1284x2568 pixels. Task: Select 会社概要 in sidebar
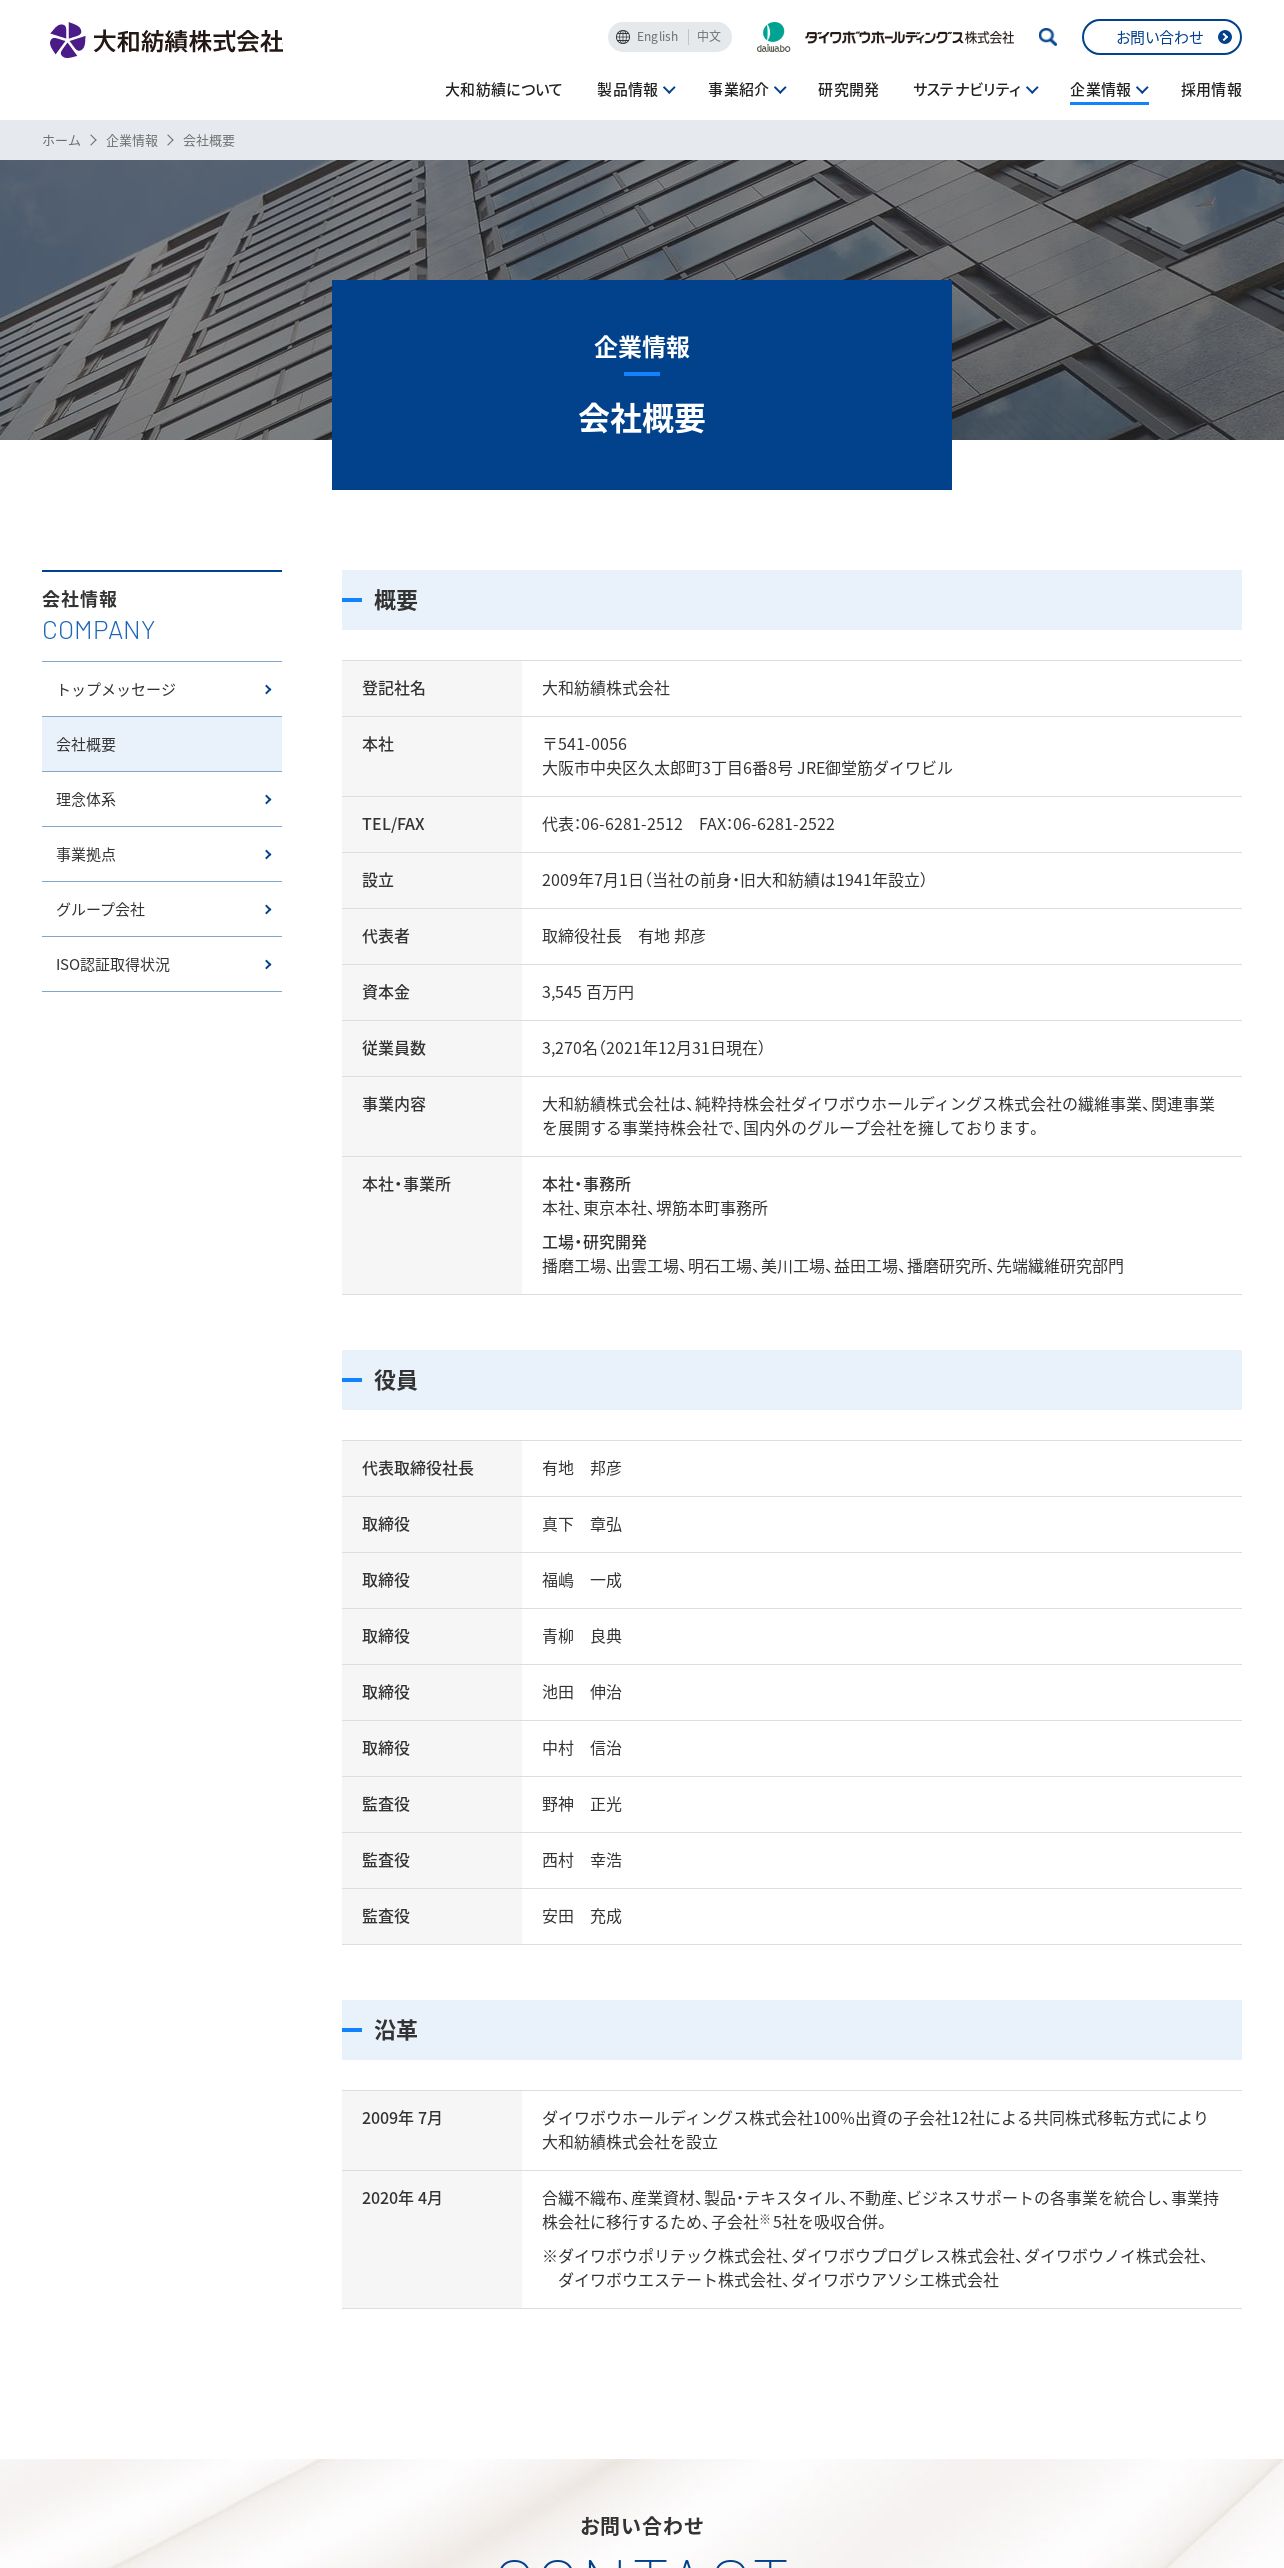pos(162,744)
